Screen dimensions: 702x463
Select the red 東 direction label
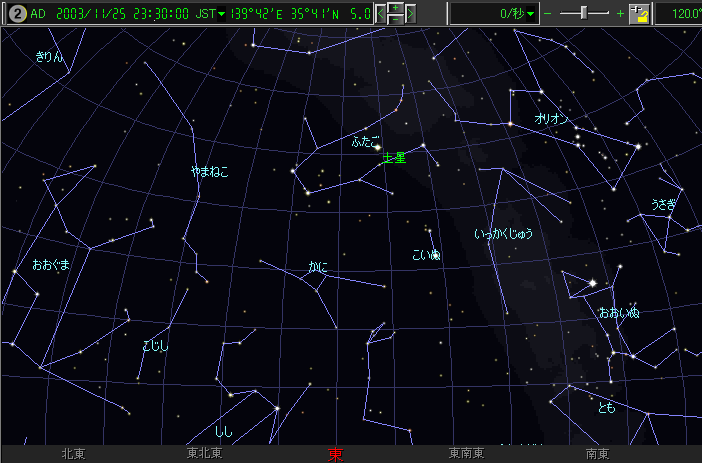(336, 455)
